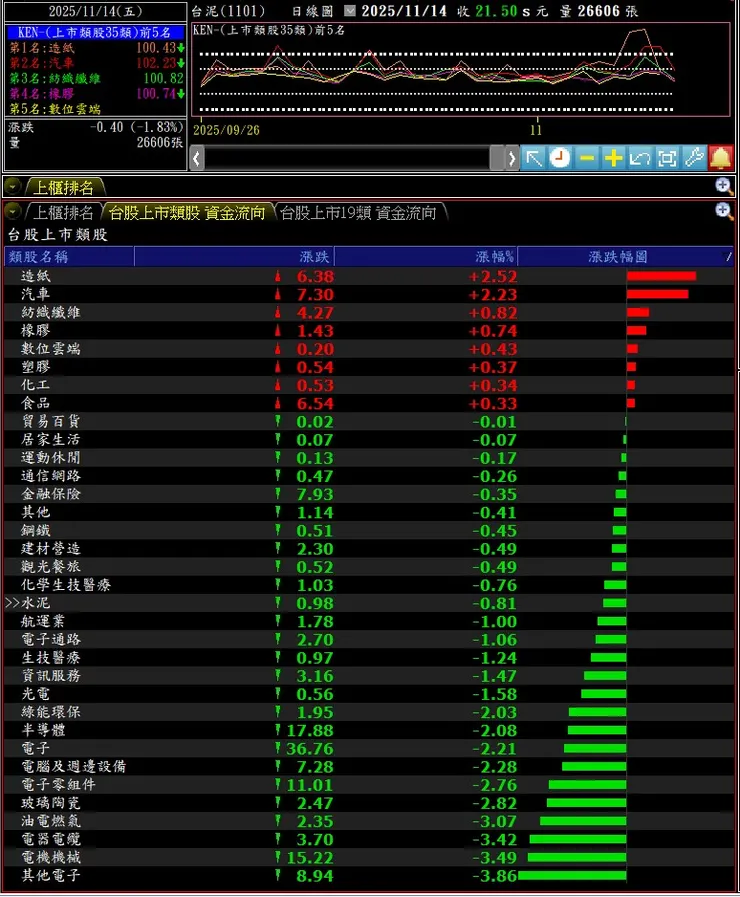Click green bar of 電器電纜 in 漲跌幅圖
This screenshot has width=740, height=897.
coord(578,839)
